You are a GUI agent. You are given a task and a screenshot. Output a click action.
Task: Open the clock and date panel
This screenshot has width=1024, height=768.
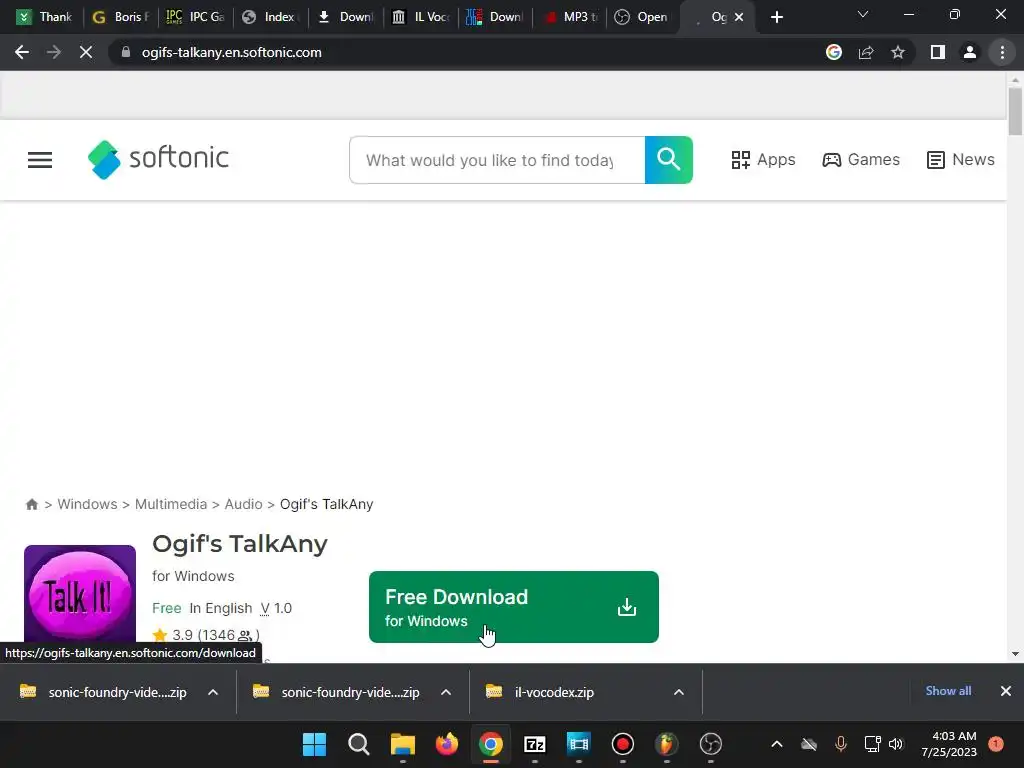tap(949, 744)
